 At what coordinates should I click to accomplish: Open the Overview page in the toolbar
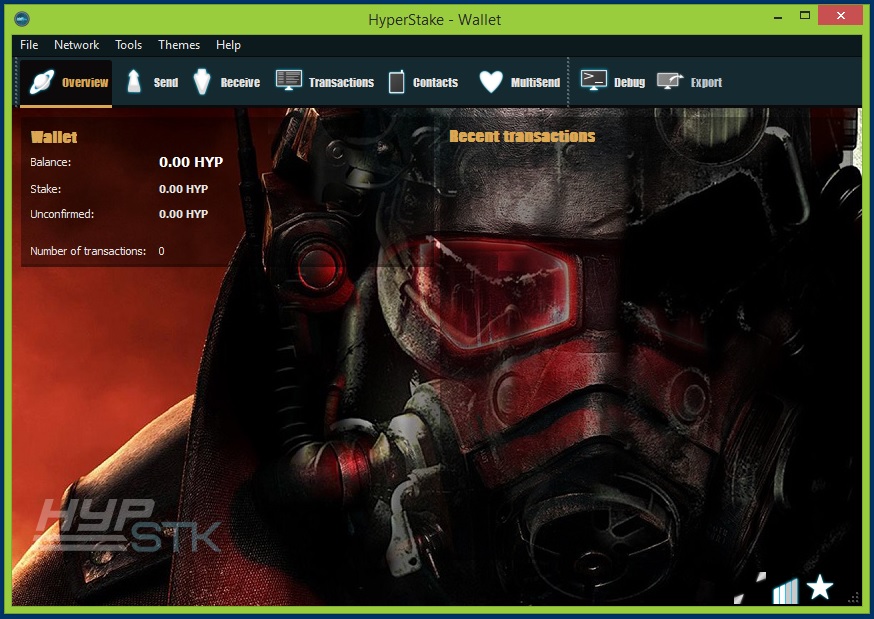(x=66, y=82)
